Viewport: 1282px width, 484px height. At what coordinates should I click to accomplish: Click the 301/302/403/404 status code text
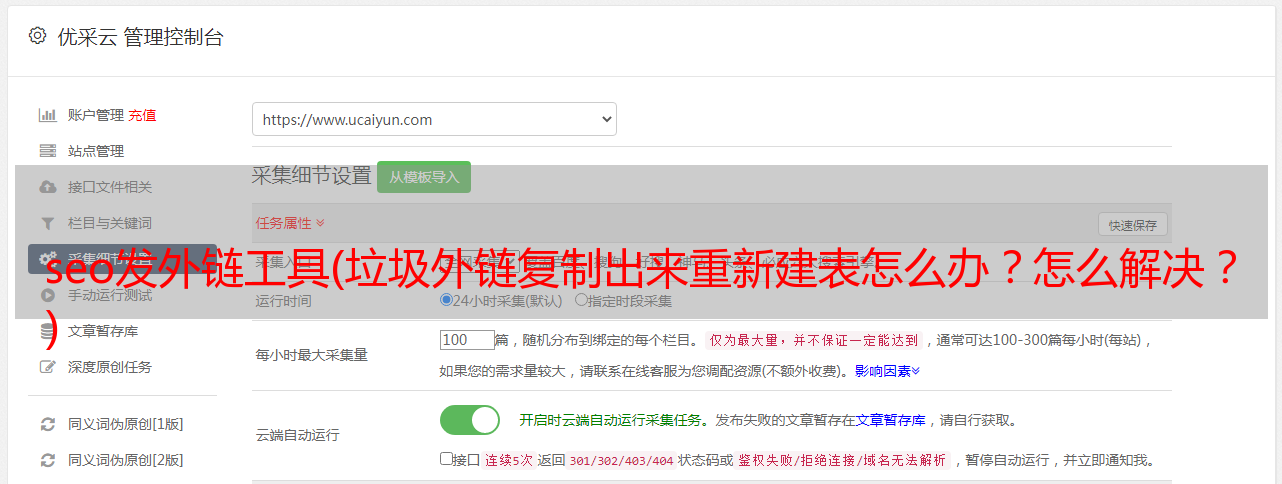pyautogui.click(x=621, y=460)
